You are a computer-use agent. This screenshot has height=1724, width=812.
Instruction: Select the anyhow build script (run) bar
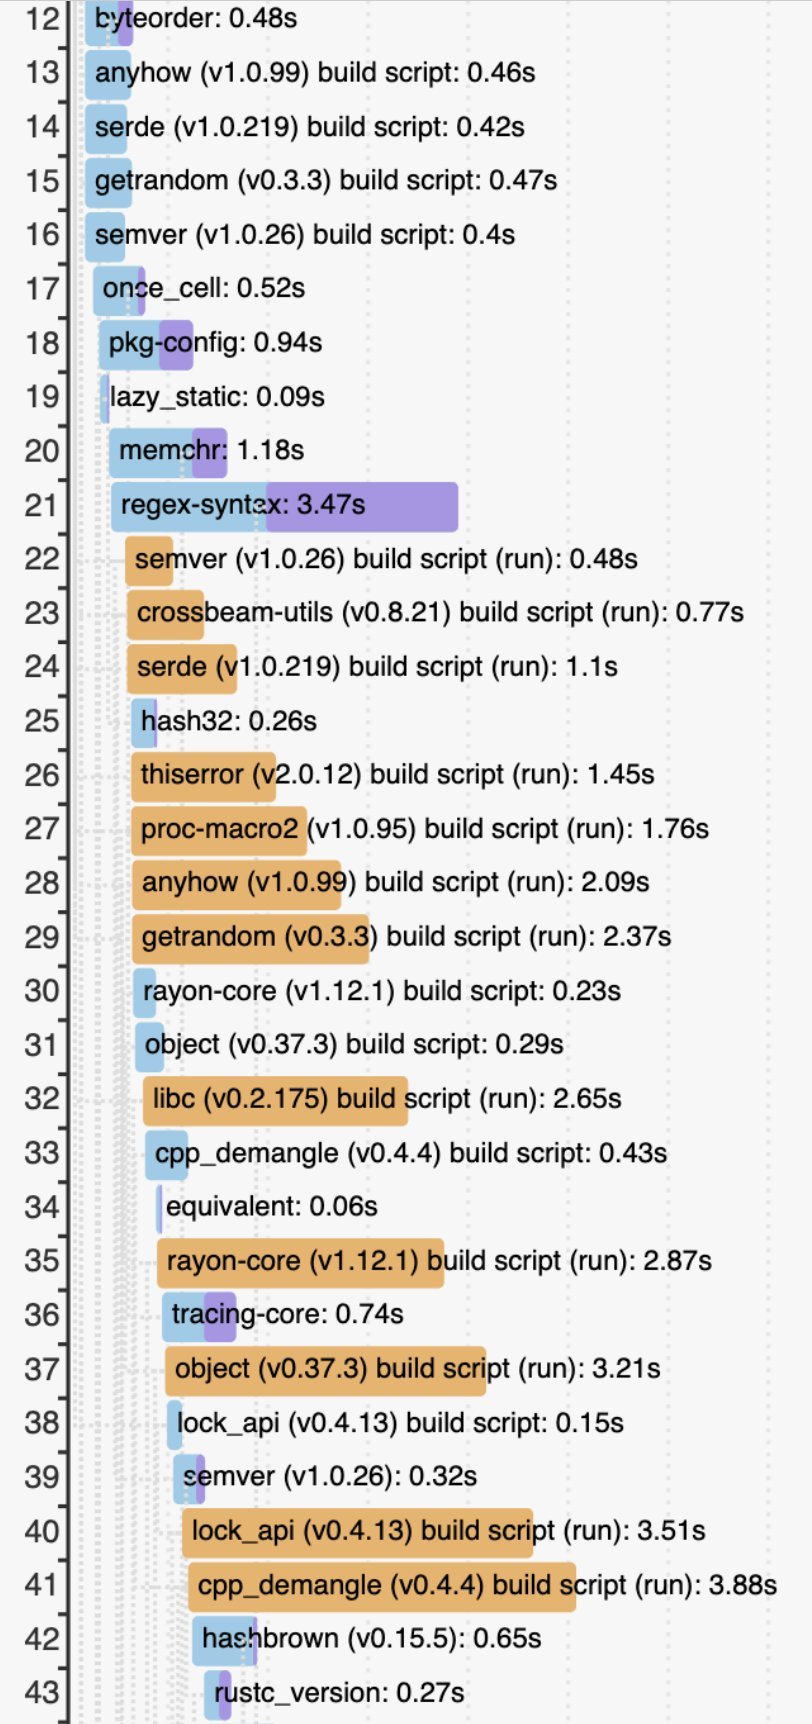(x=236, y=883)
